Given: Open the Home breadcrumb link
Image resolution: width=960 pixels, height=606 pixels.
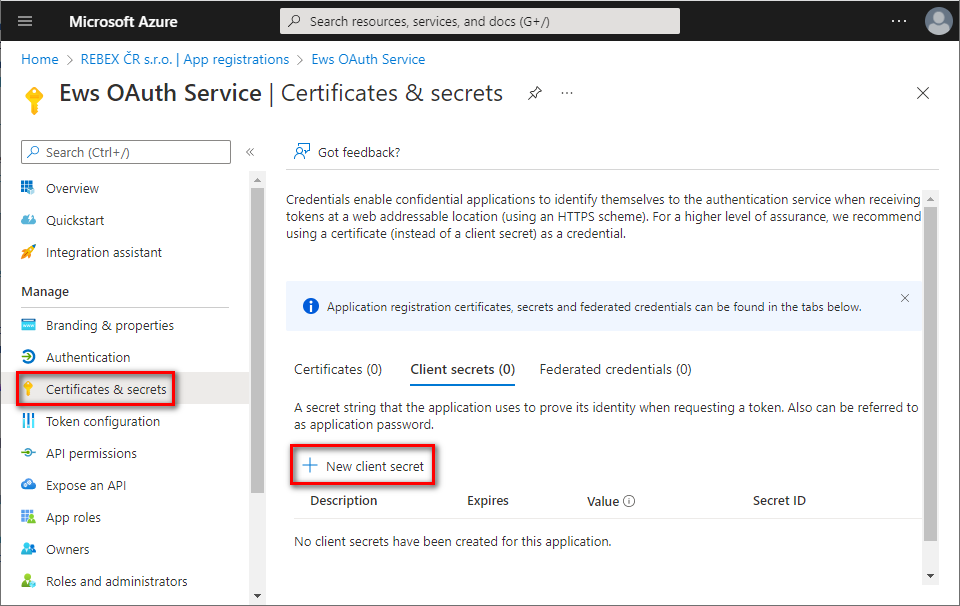Looking at the screenshot, I should coord(40,59).
